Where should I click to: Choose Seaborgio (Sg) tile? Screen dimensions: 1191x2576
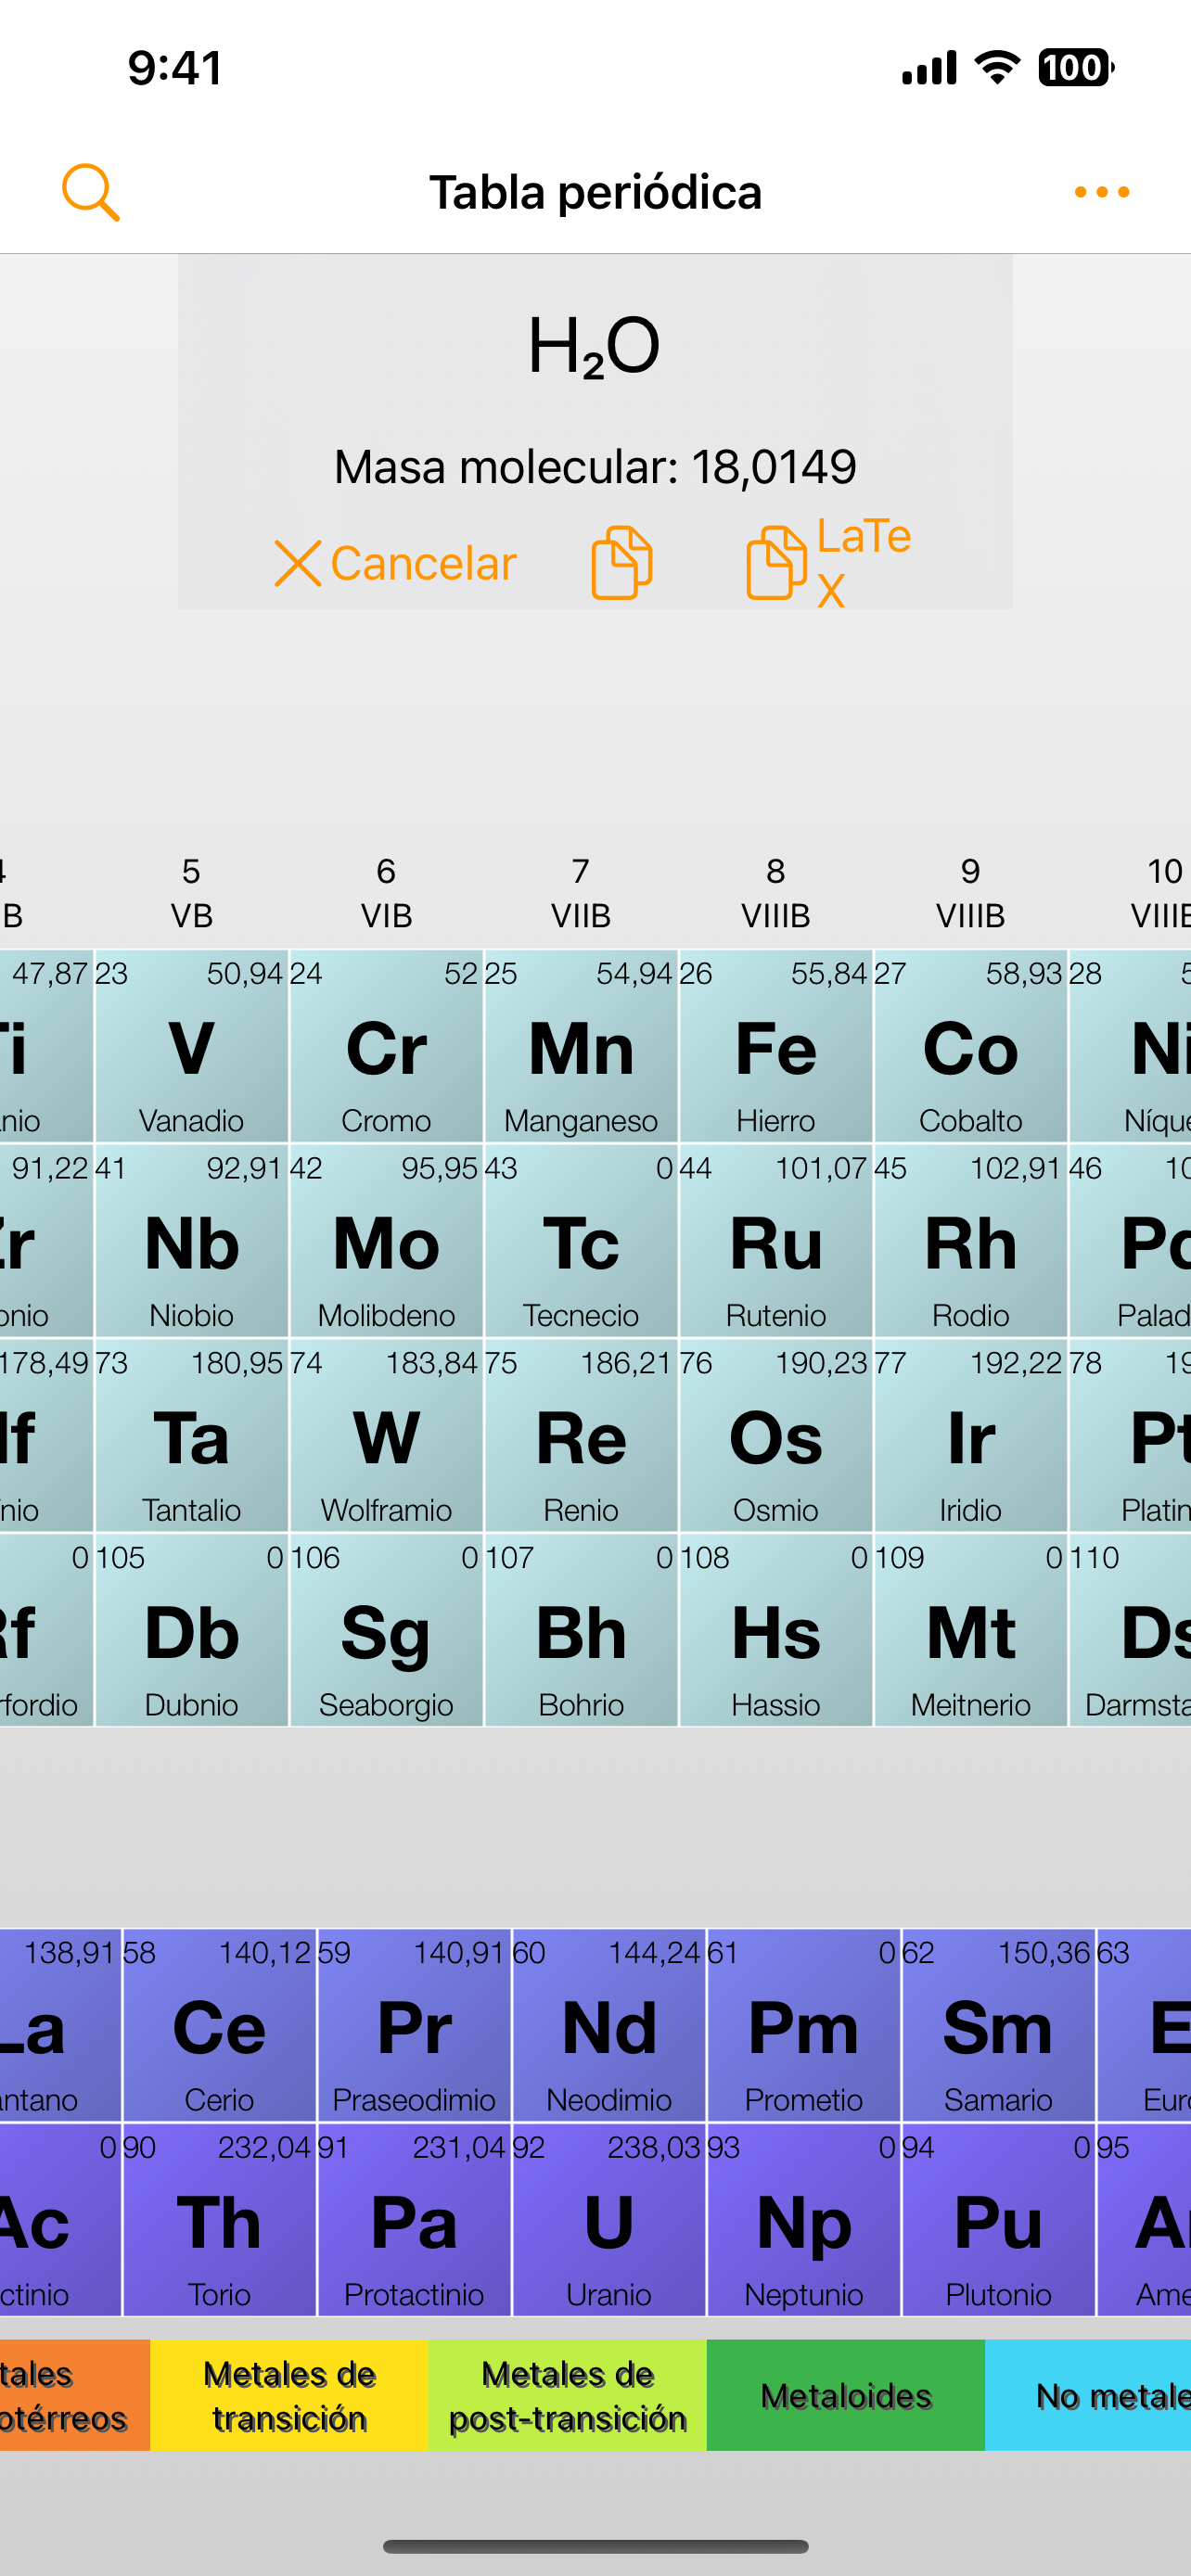point(386,1631)
